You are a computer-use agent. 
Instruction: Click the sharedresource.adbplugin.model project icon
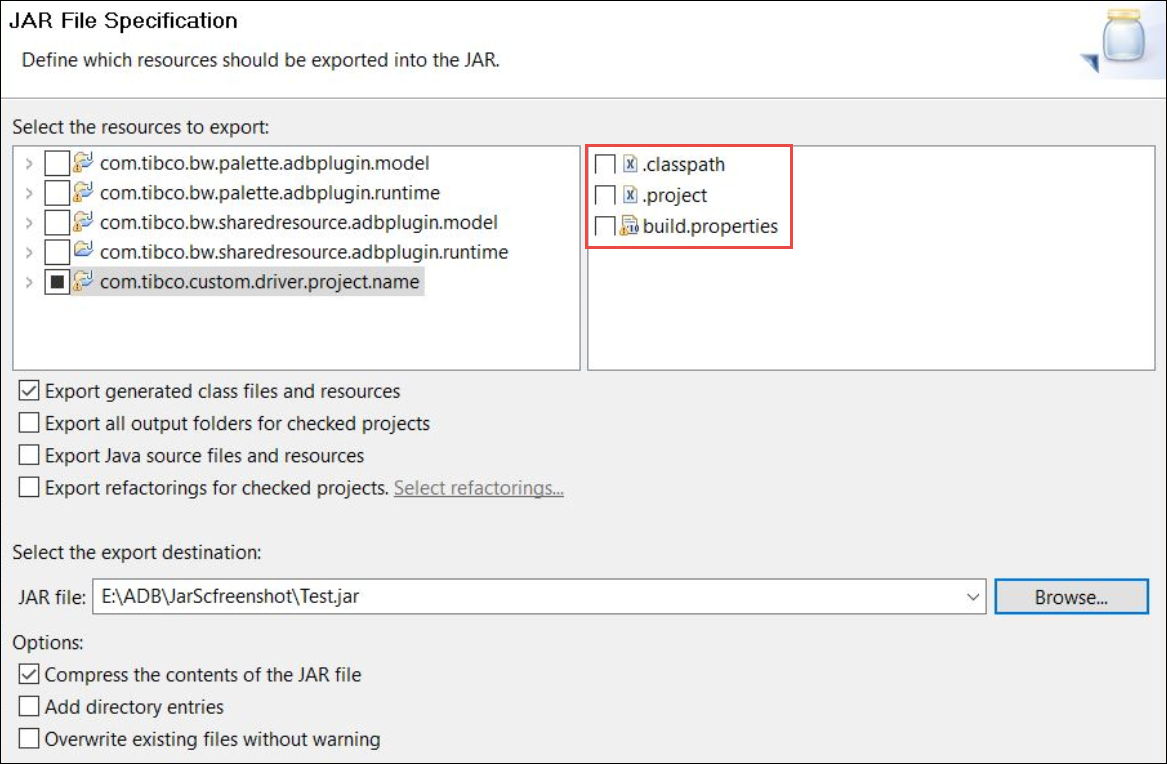84,222
